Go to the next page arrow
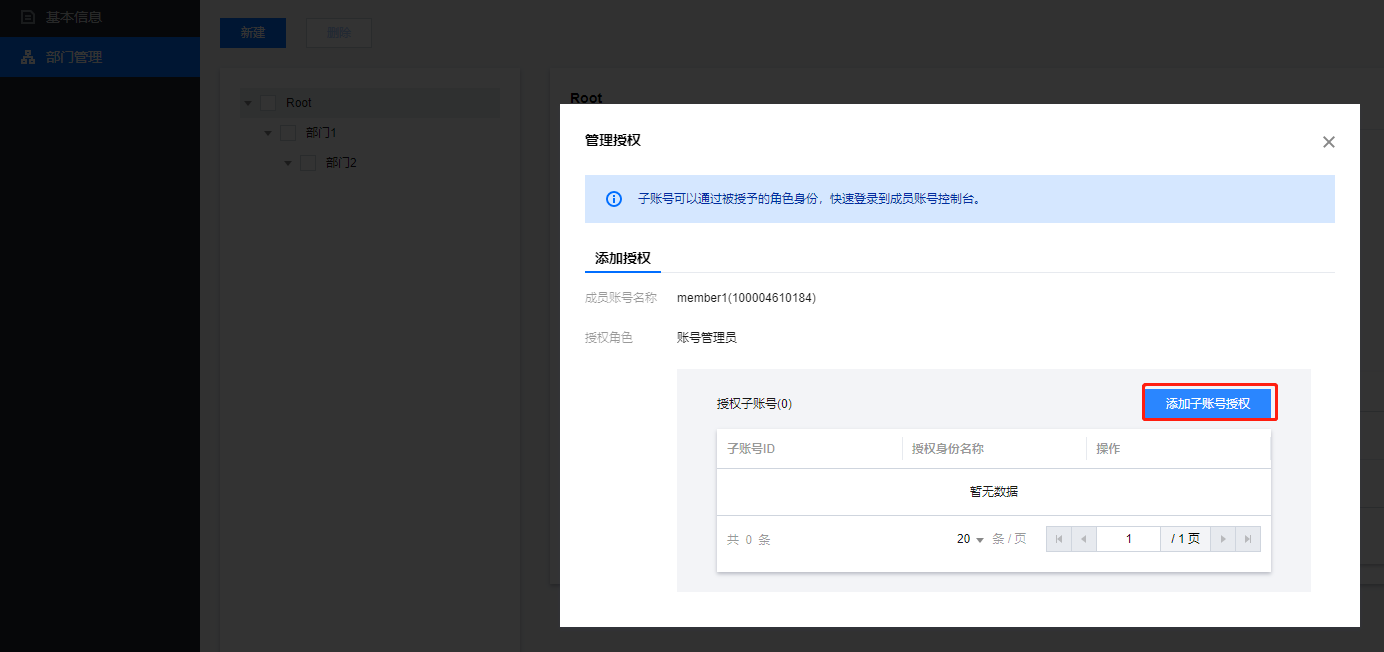 pyautogui.click(x=1223, y=539)
